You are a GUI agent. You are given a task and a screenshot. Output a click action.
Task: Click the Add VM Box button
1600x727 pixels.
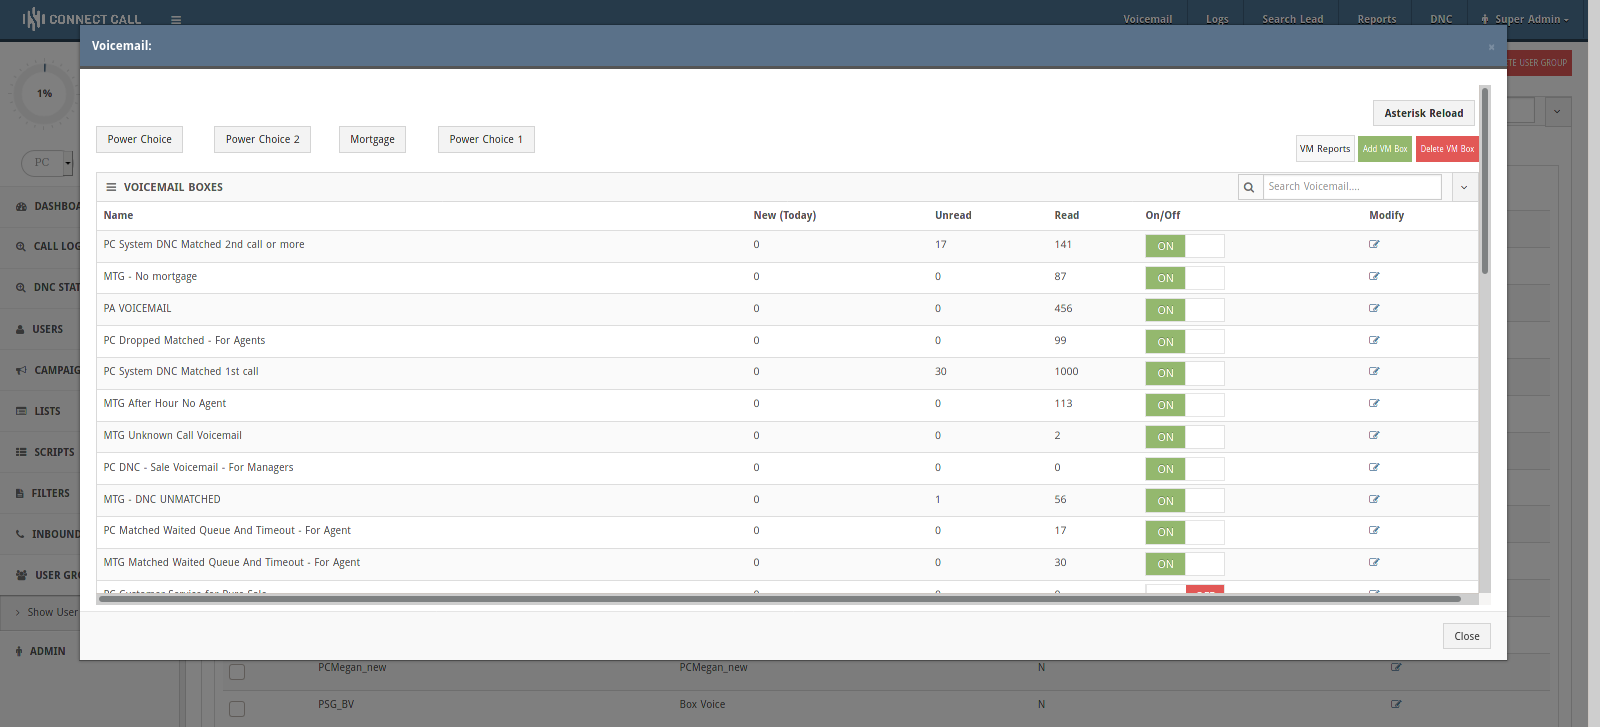[1385, 149]
